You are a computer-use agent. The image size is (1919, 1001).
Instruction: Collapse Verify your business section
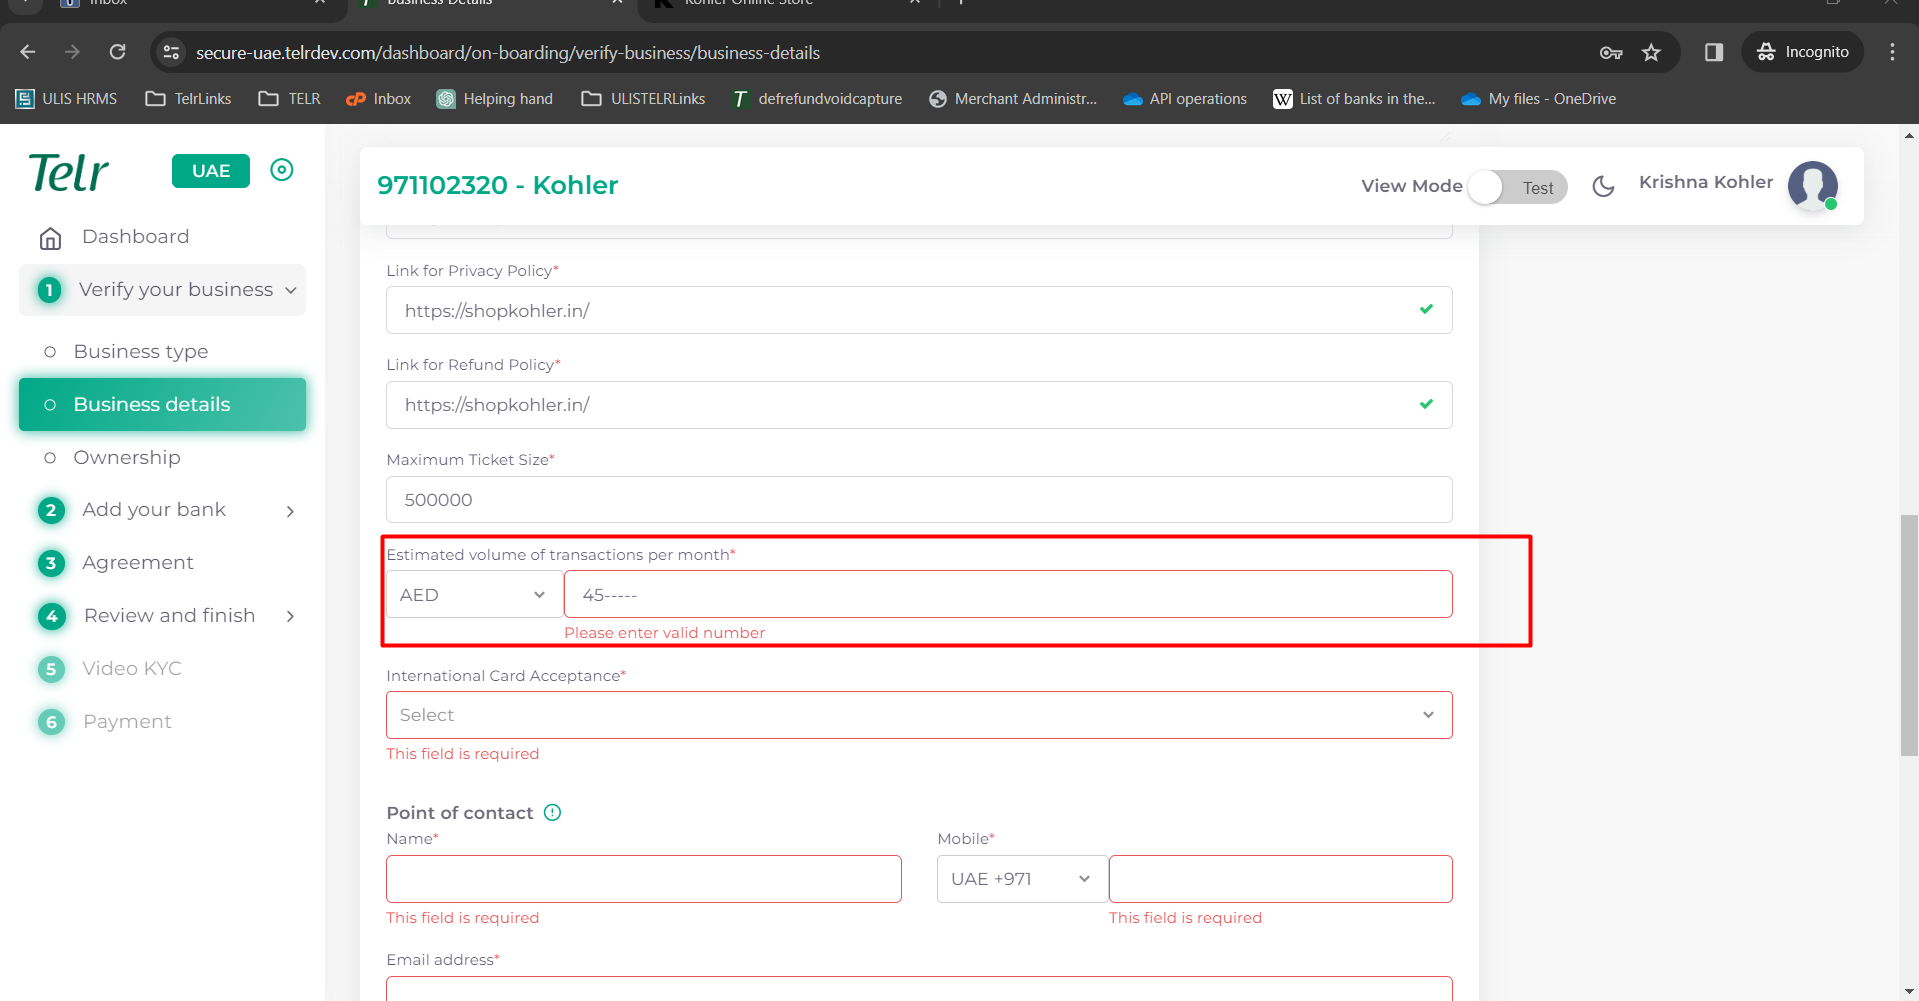[x=162, y=290]
